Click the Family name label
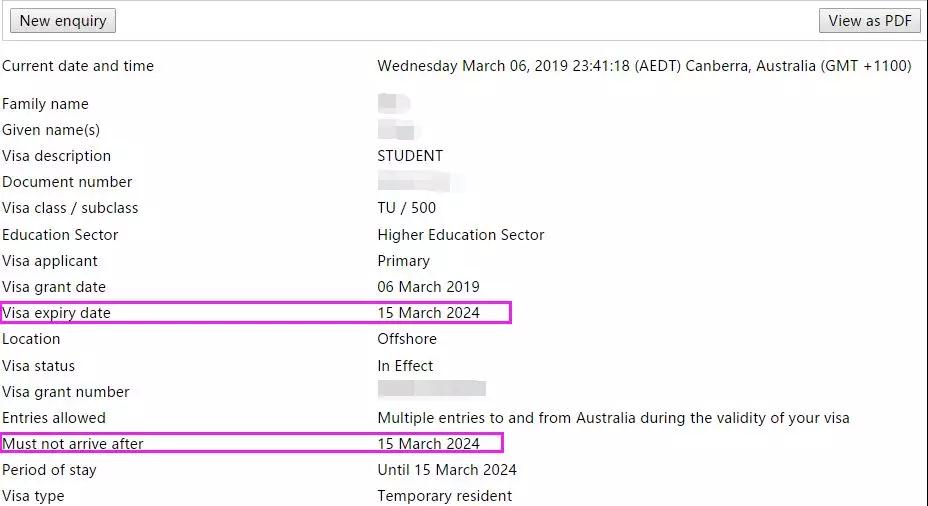The height and width of the screenshot is (506, 928). click(x=45, y=104)
